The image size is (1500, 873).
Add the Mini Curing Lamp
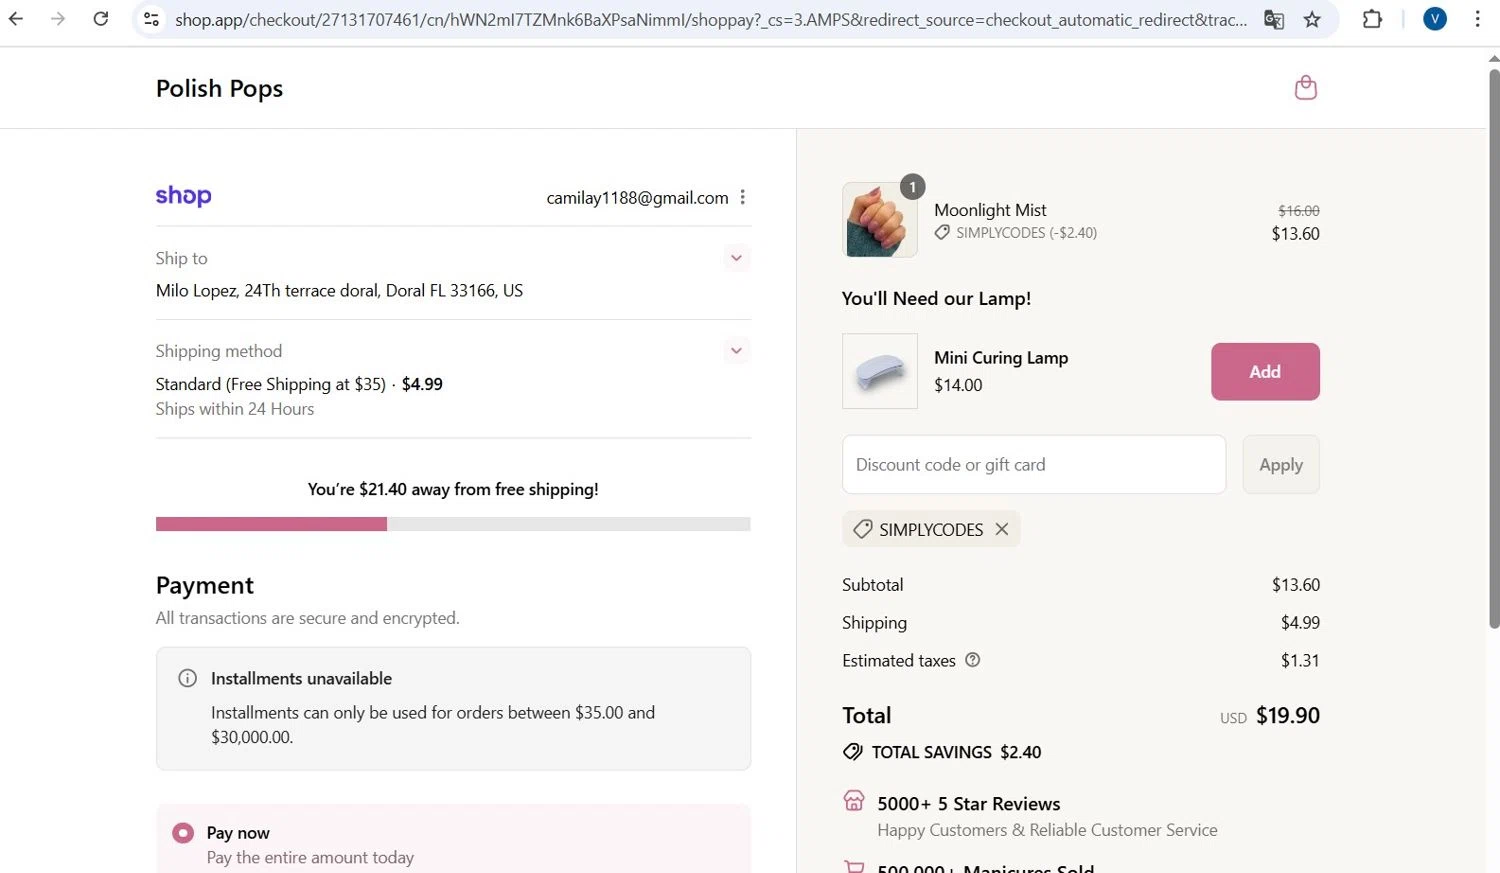point(1265,371)
